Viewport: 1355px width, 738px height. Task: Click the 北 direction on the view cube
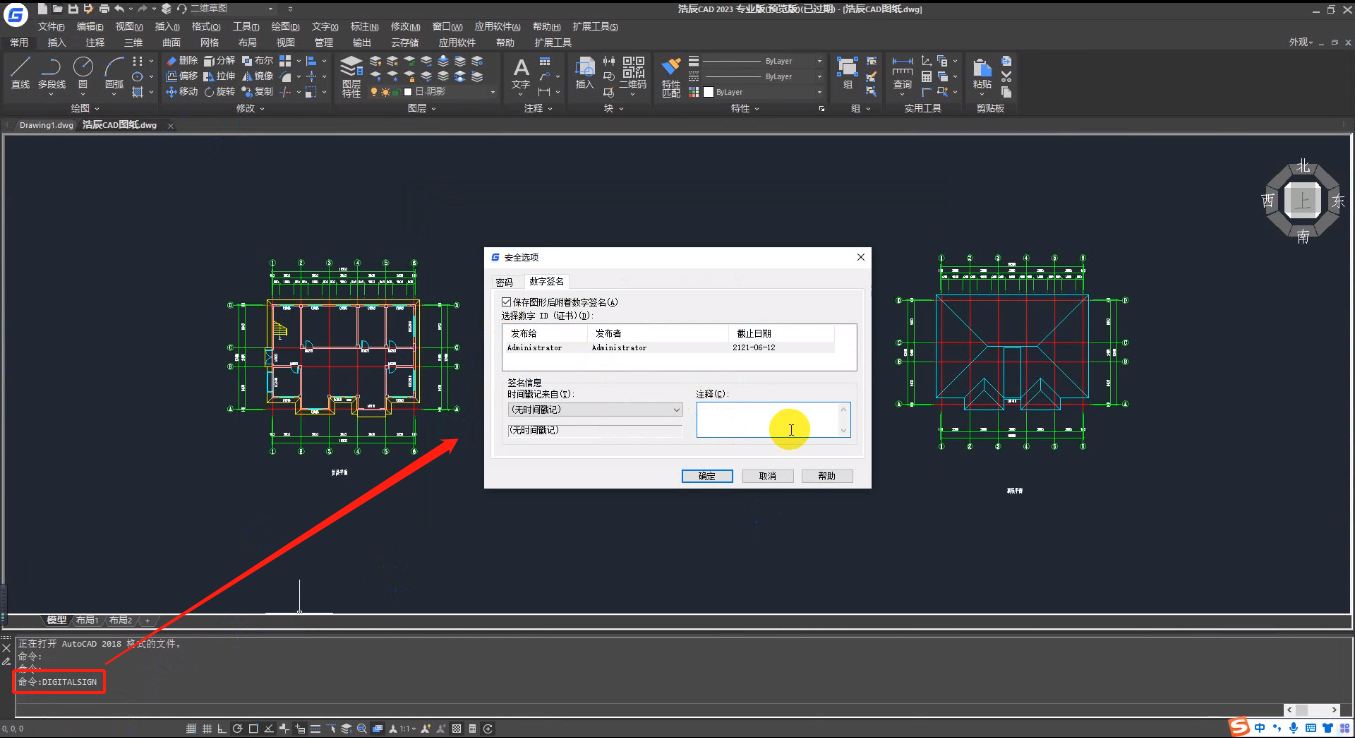(1303, 166)
